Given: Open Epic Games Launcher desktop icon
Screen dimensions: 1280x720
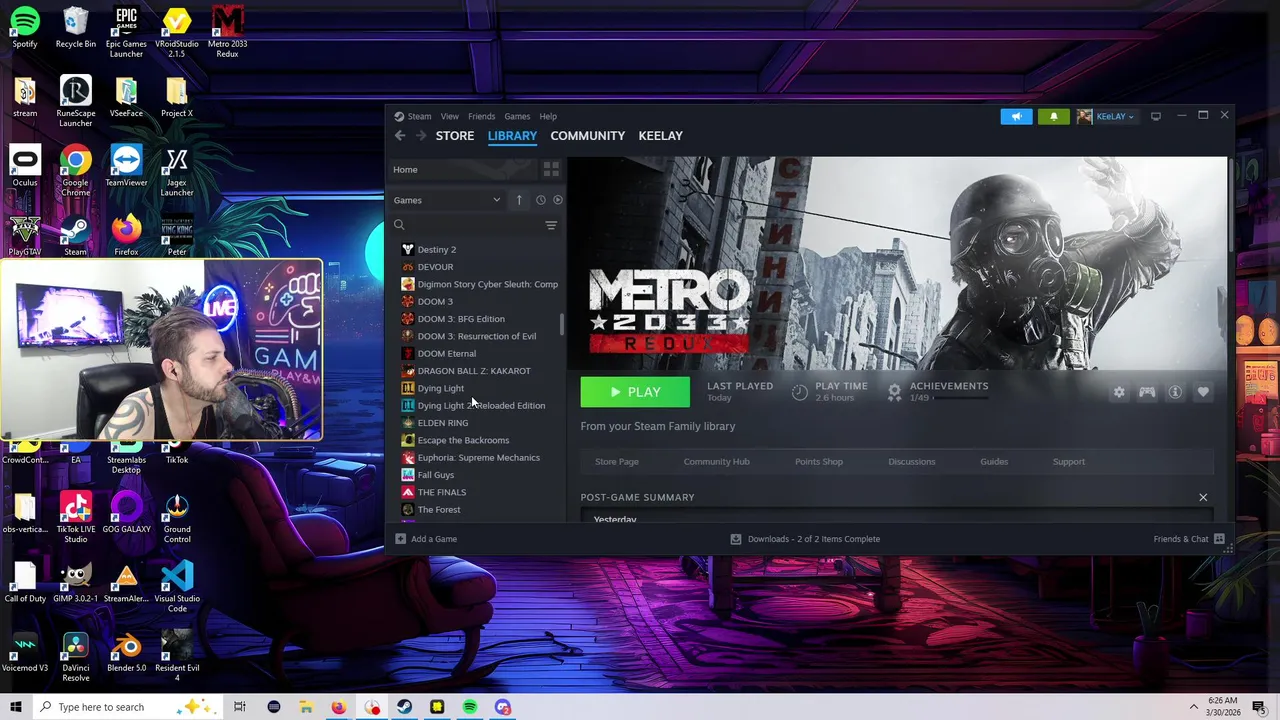Looking at the screenshot, I should pyautogui.click(x=126, y=32).
